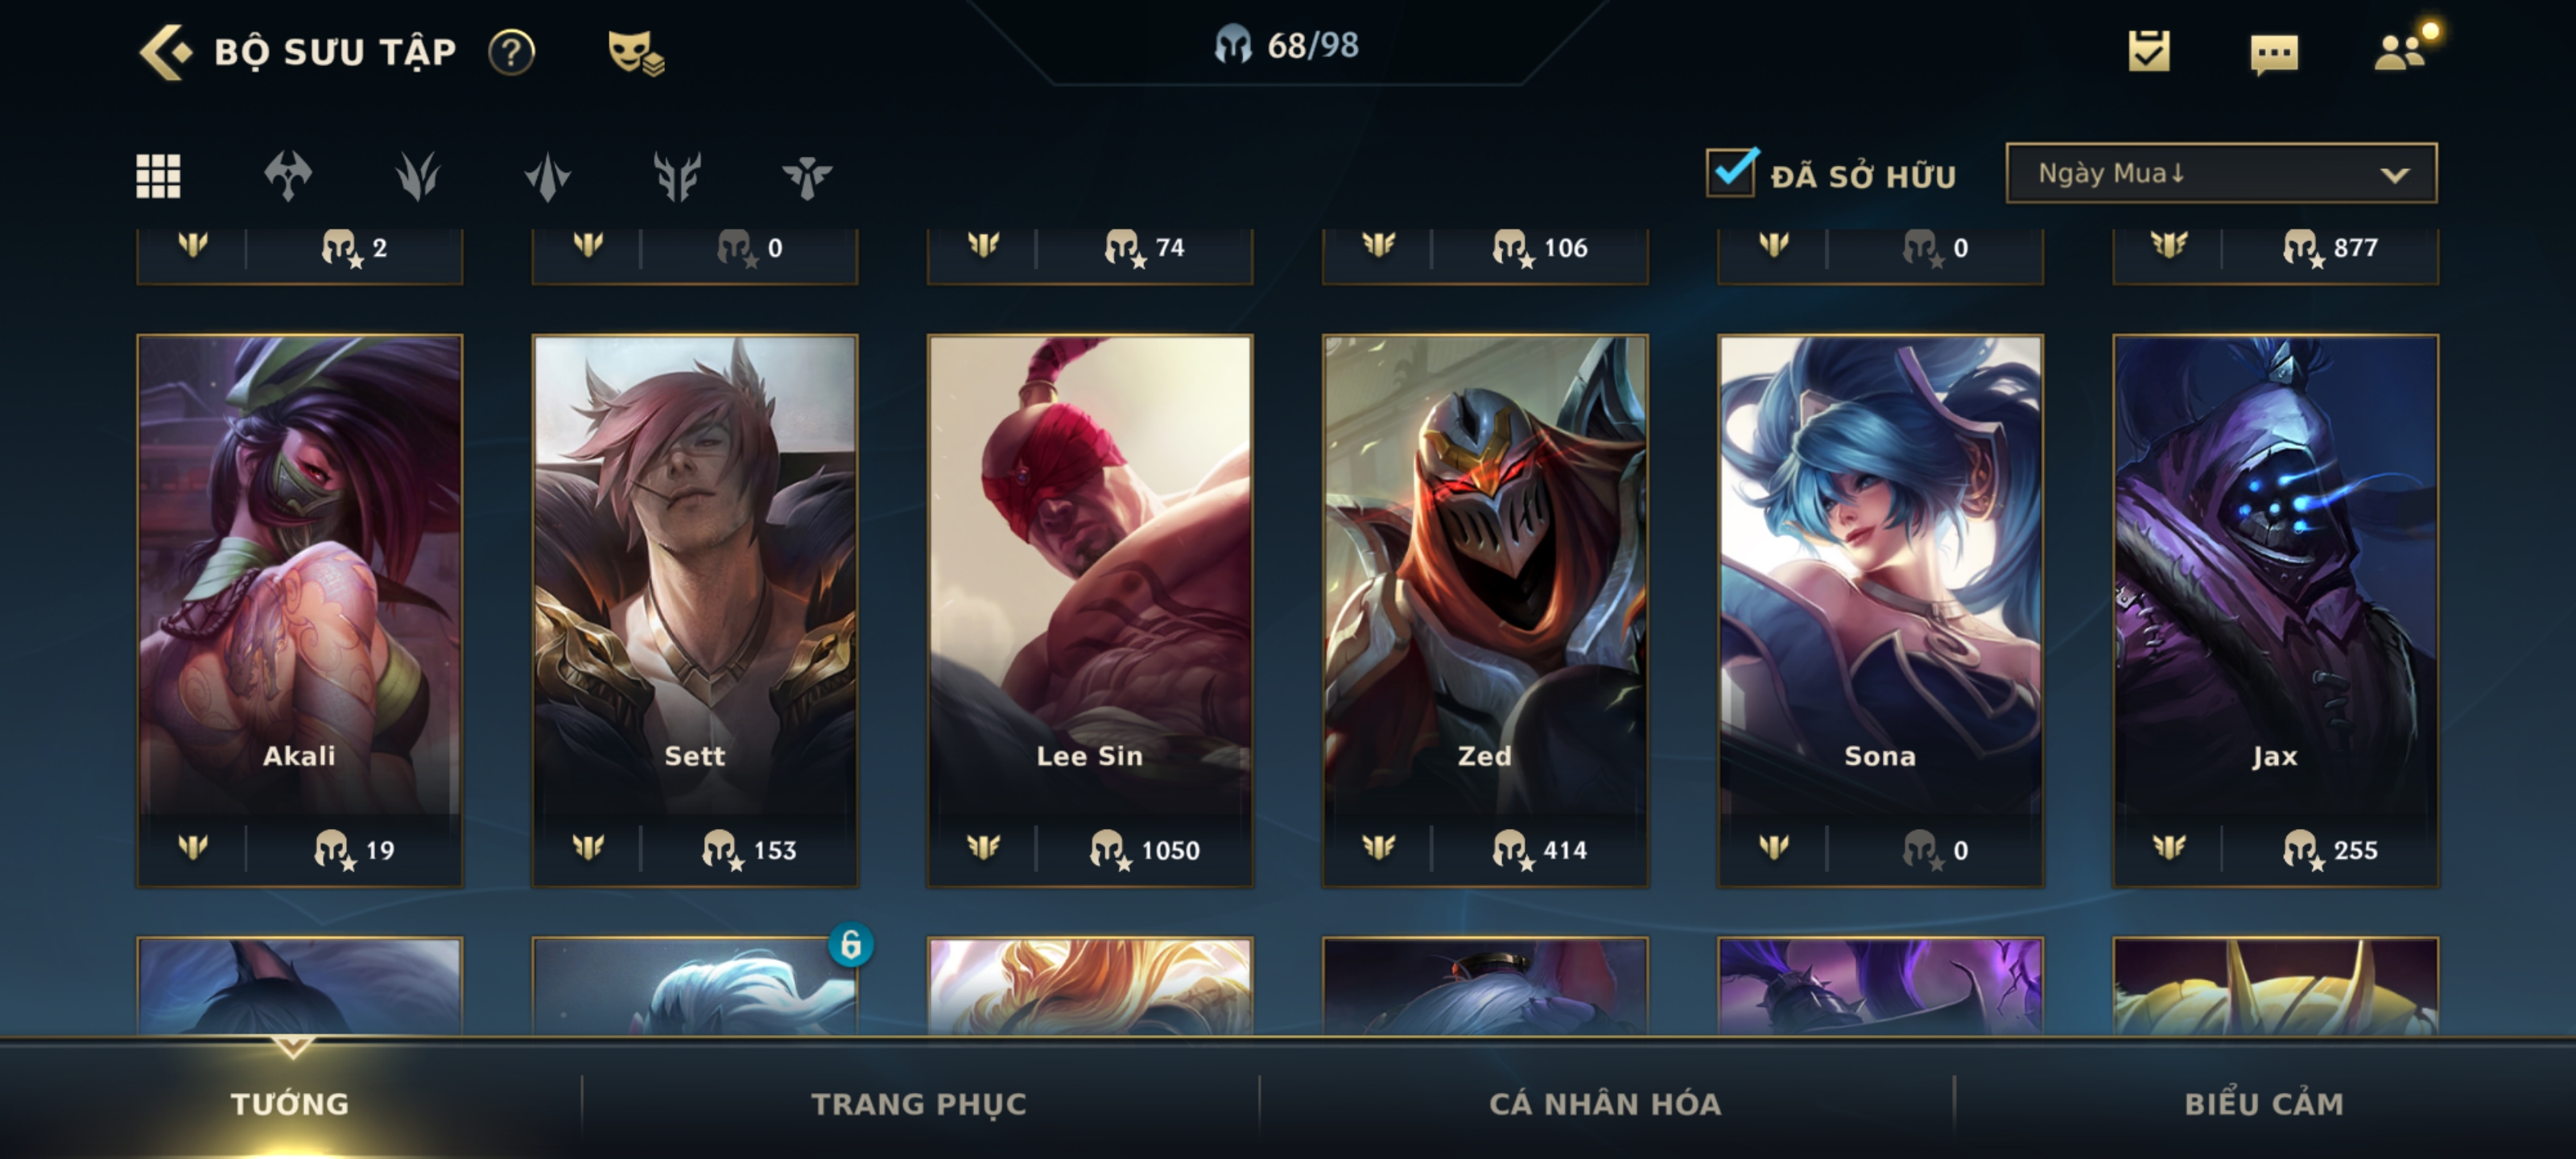Select the all-champions grid filter icon

click(x=158, y=176)
